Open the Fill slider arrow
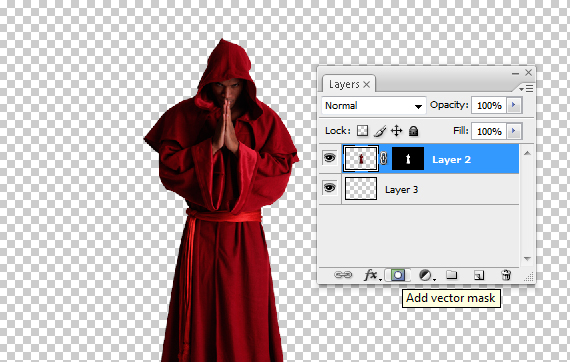The height and width of the screenshot is (362, 570). point(514,131)
